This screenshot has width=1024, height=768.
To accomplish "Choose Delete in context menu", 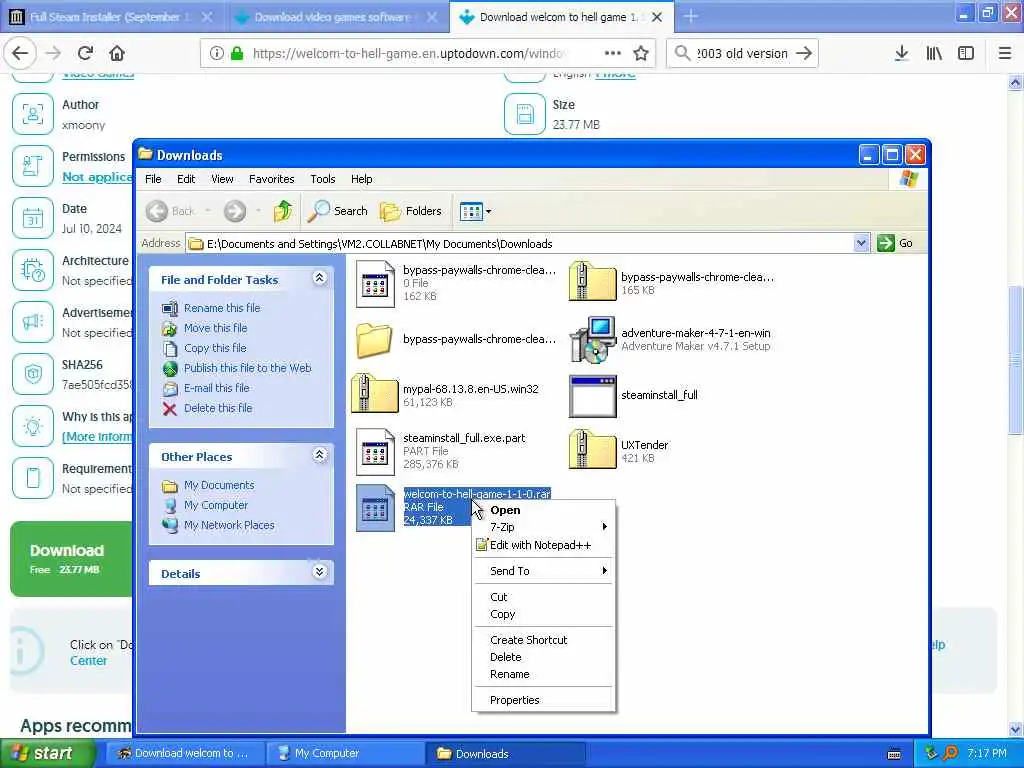I will pos(543,657).
